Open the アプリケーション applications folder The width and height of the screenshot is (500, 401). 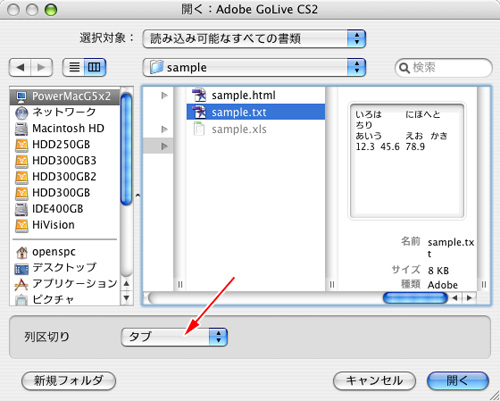(66, 284)
